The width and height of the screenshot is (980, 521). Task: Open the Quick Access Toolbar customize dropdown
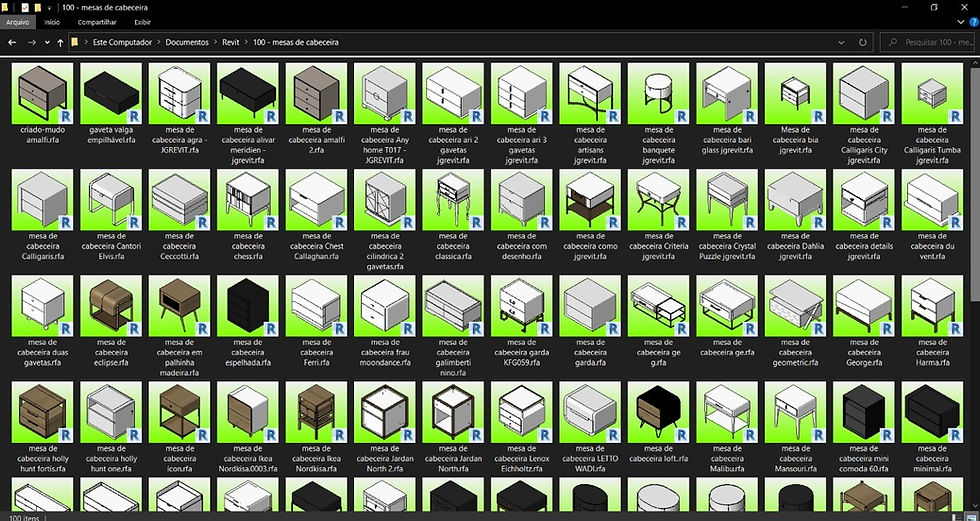(49, 7)
